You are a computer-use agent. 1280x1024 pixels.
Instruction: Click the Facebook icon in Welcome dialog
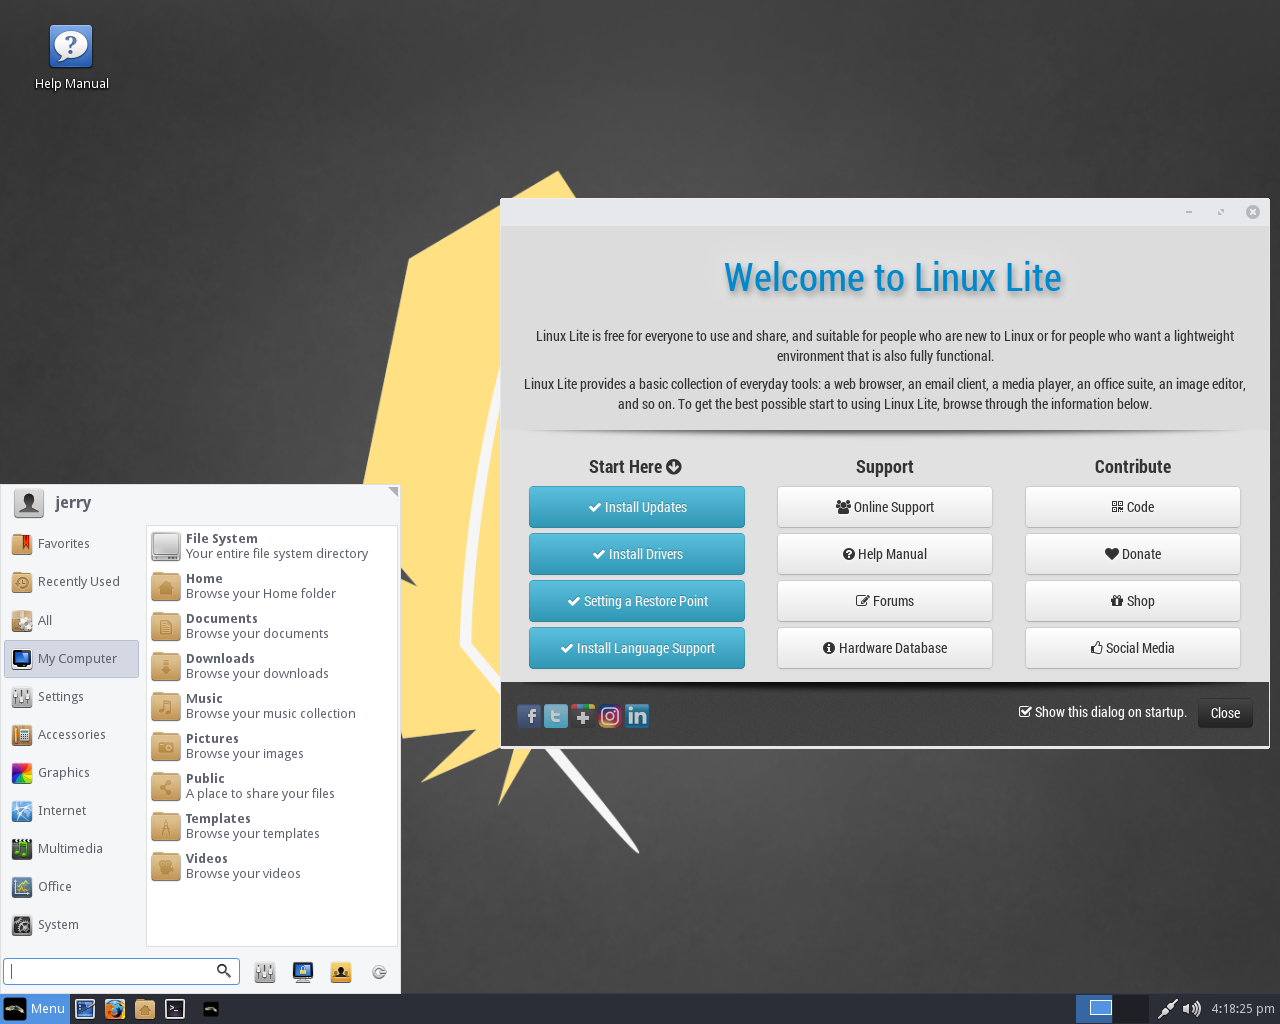coord(529,715)
